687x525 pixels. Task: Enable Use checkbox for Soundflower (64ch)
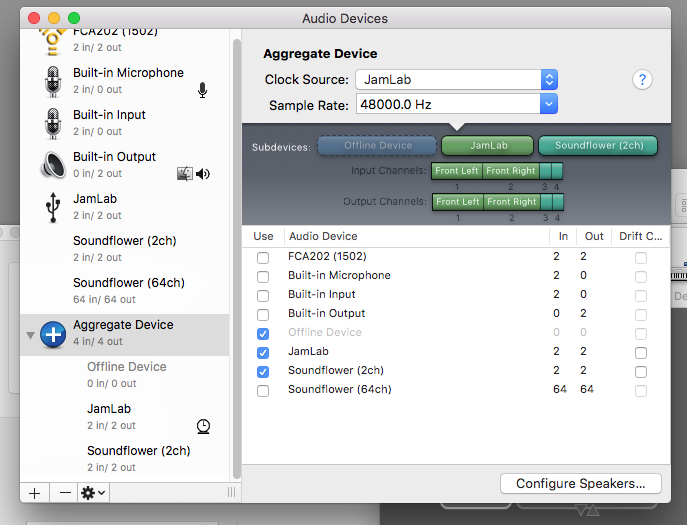coord(263,390)
